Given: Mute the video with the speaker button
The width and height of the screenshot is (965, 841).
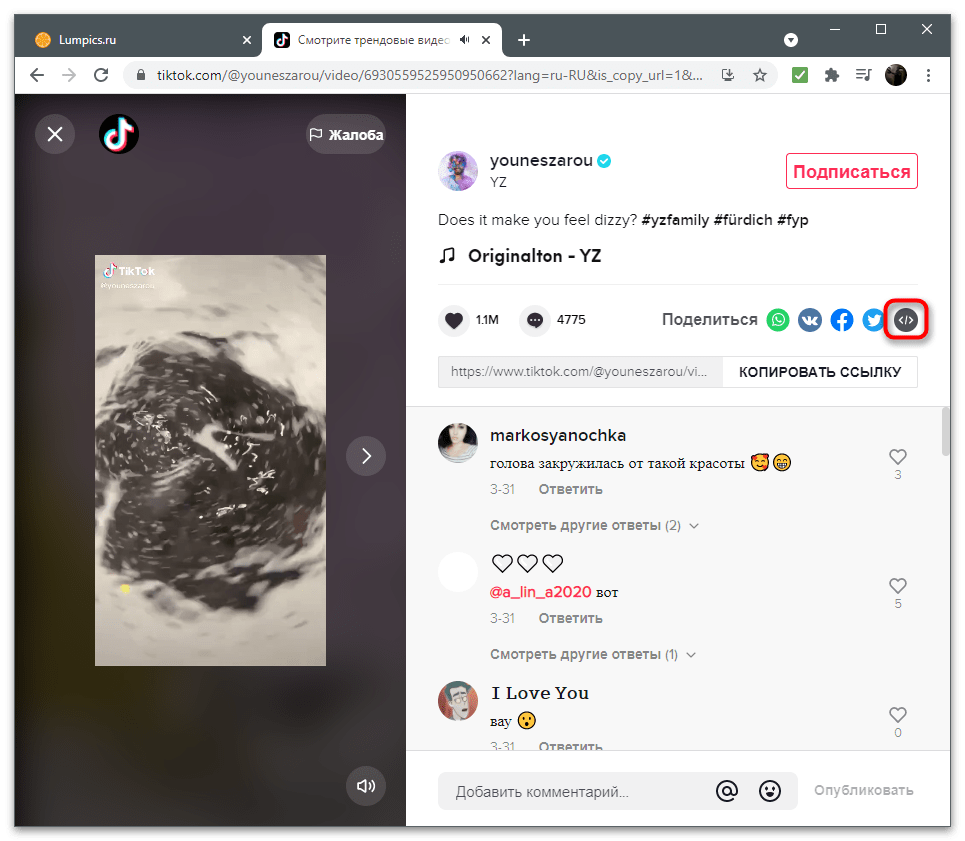Looking at the screenshot, I should tap(366, 786).
